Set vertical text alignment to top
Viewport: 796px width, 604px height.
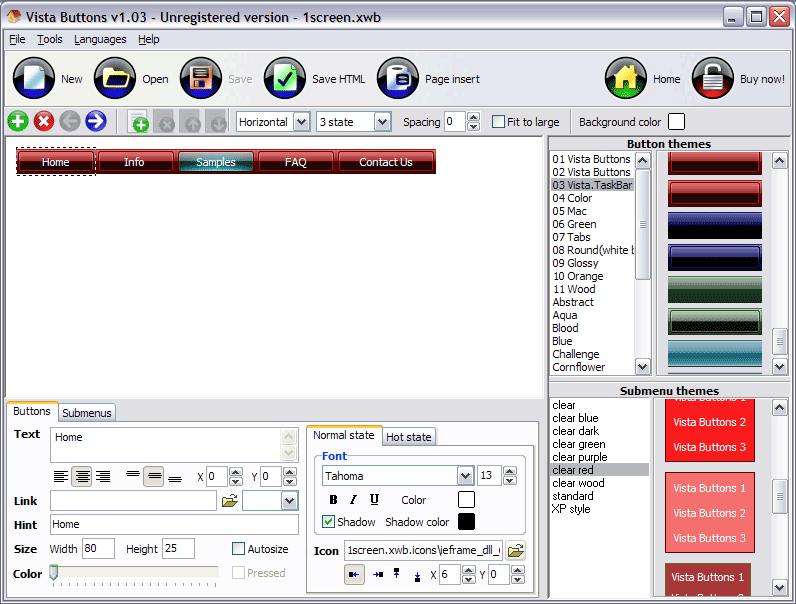coord(133,477)
